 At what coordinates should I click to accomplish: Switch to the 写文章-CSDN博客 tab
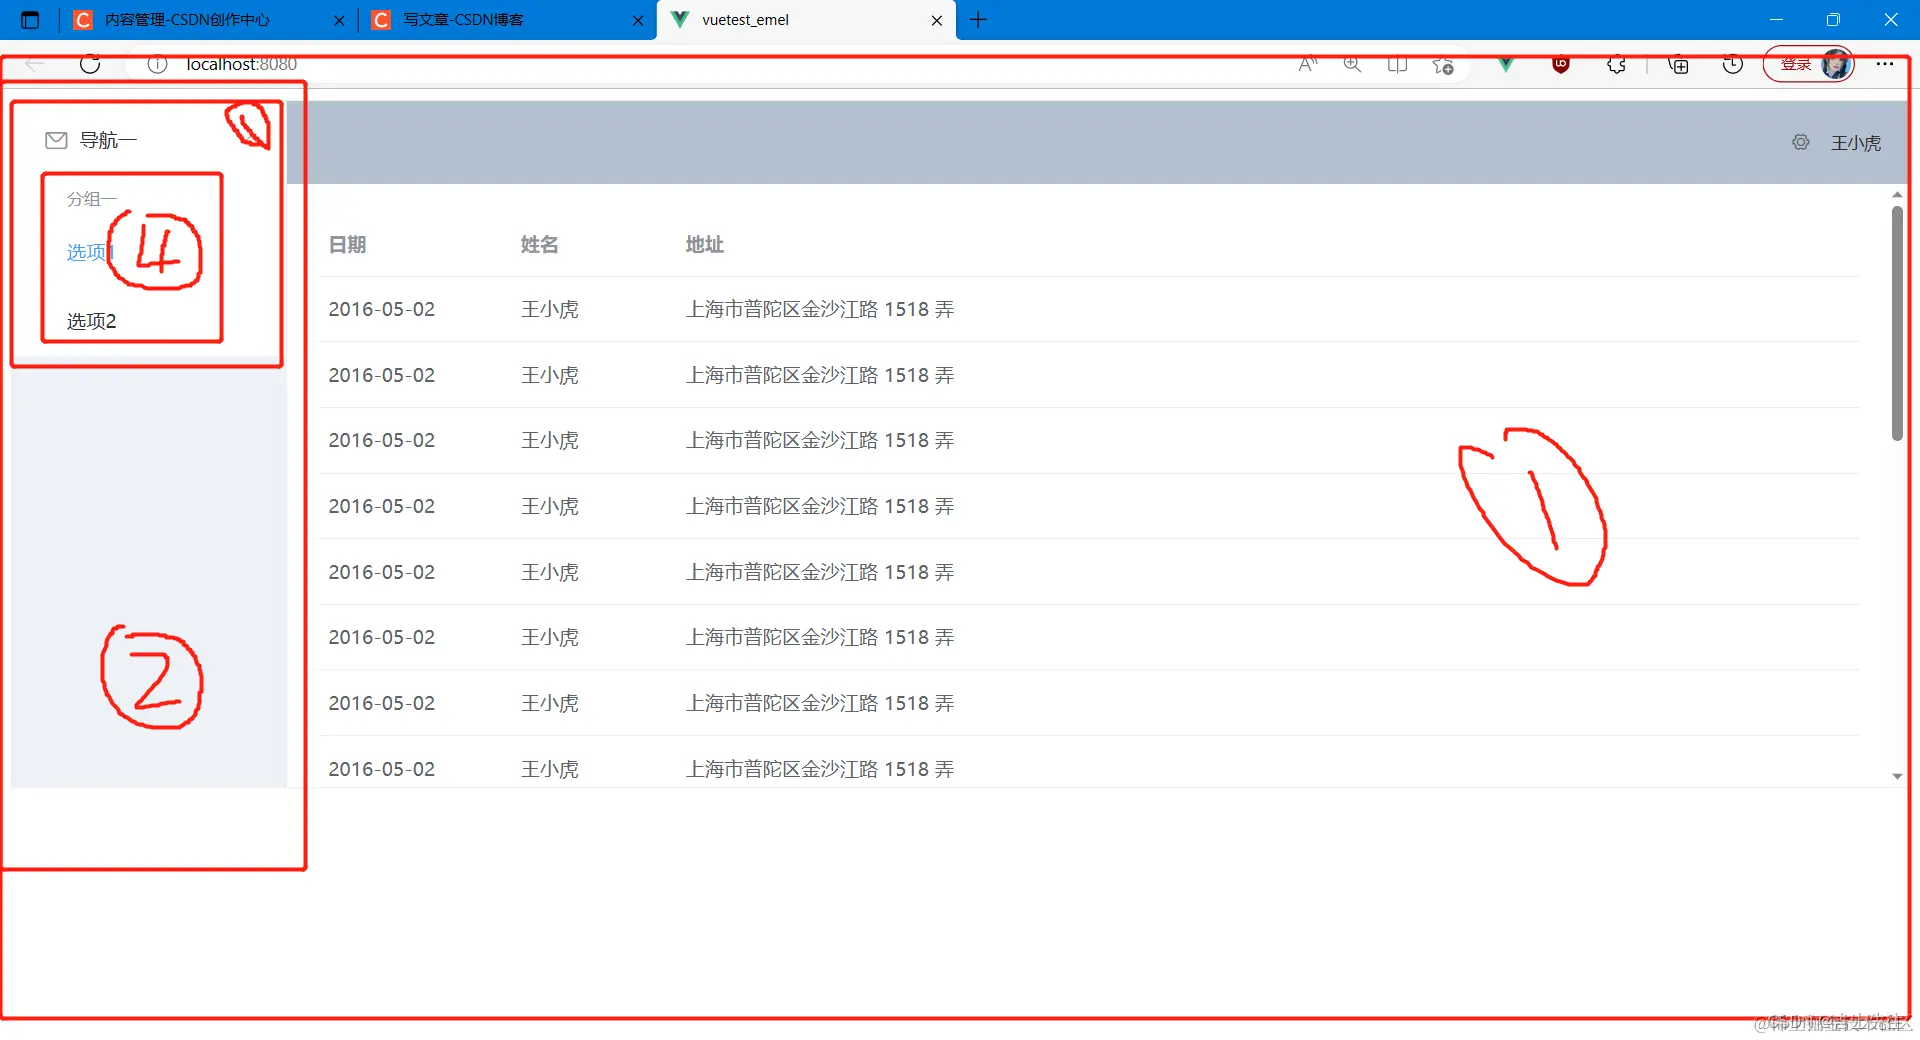(508, 20)
